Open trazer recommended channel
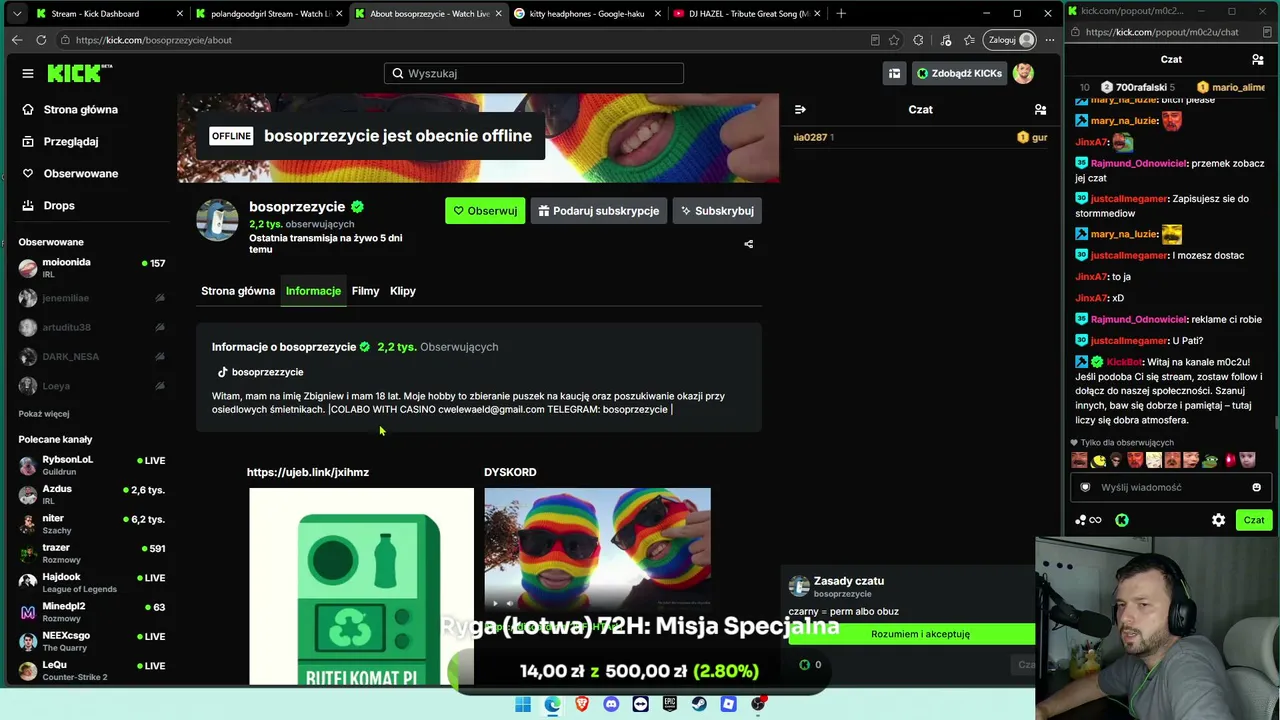The width and height of the screenshot is (1280, 720). pos(90,553)
